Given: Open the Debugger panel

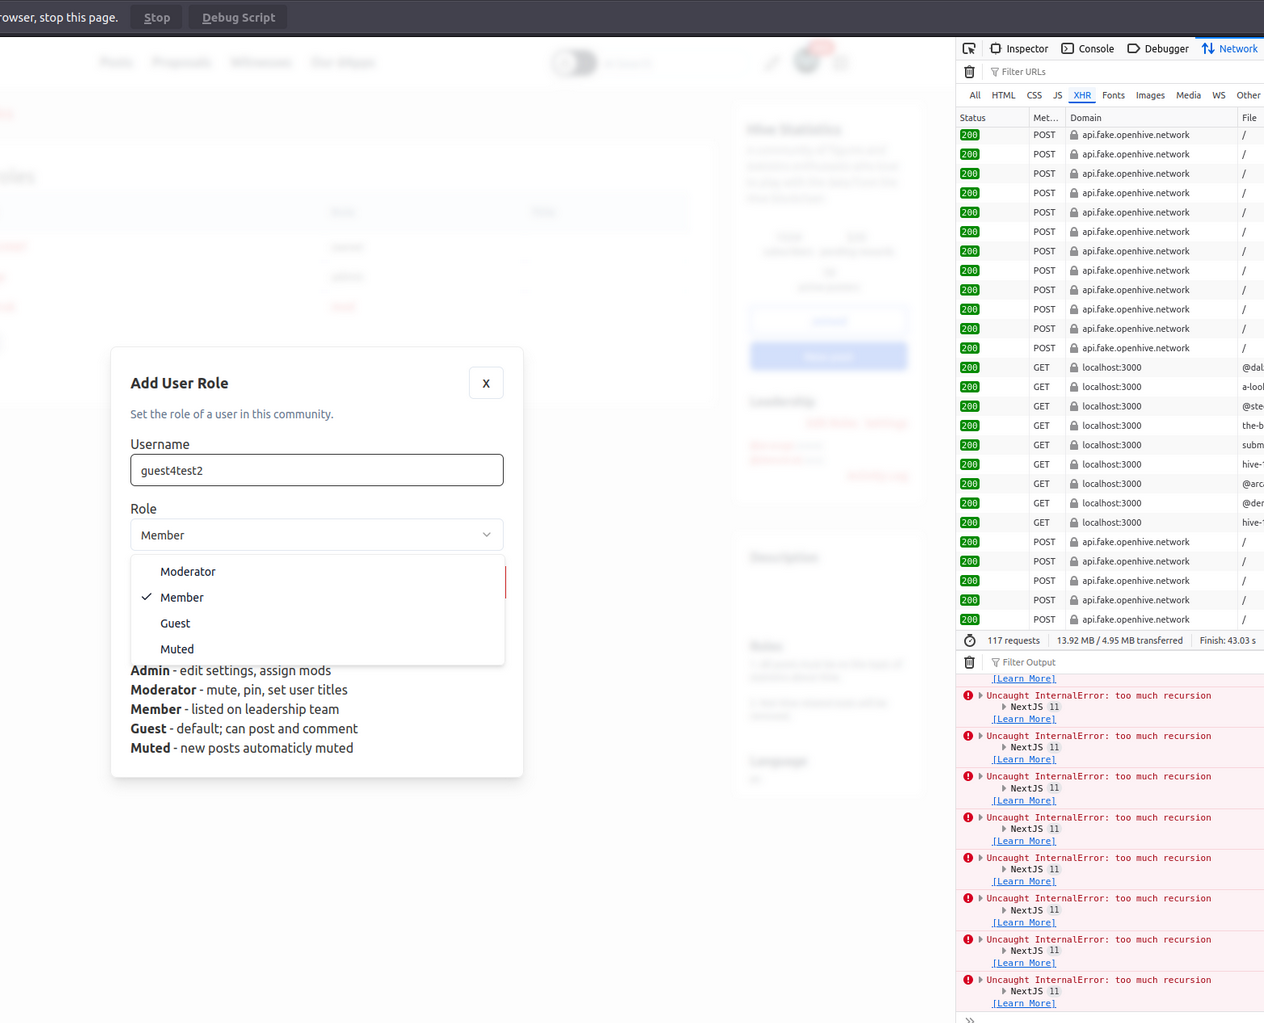Looking at the screenshot, I should (1158, 48).
